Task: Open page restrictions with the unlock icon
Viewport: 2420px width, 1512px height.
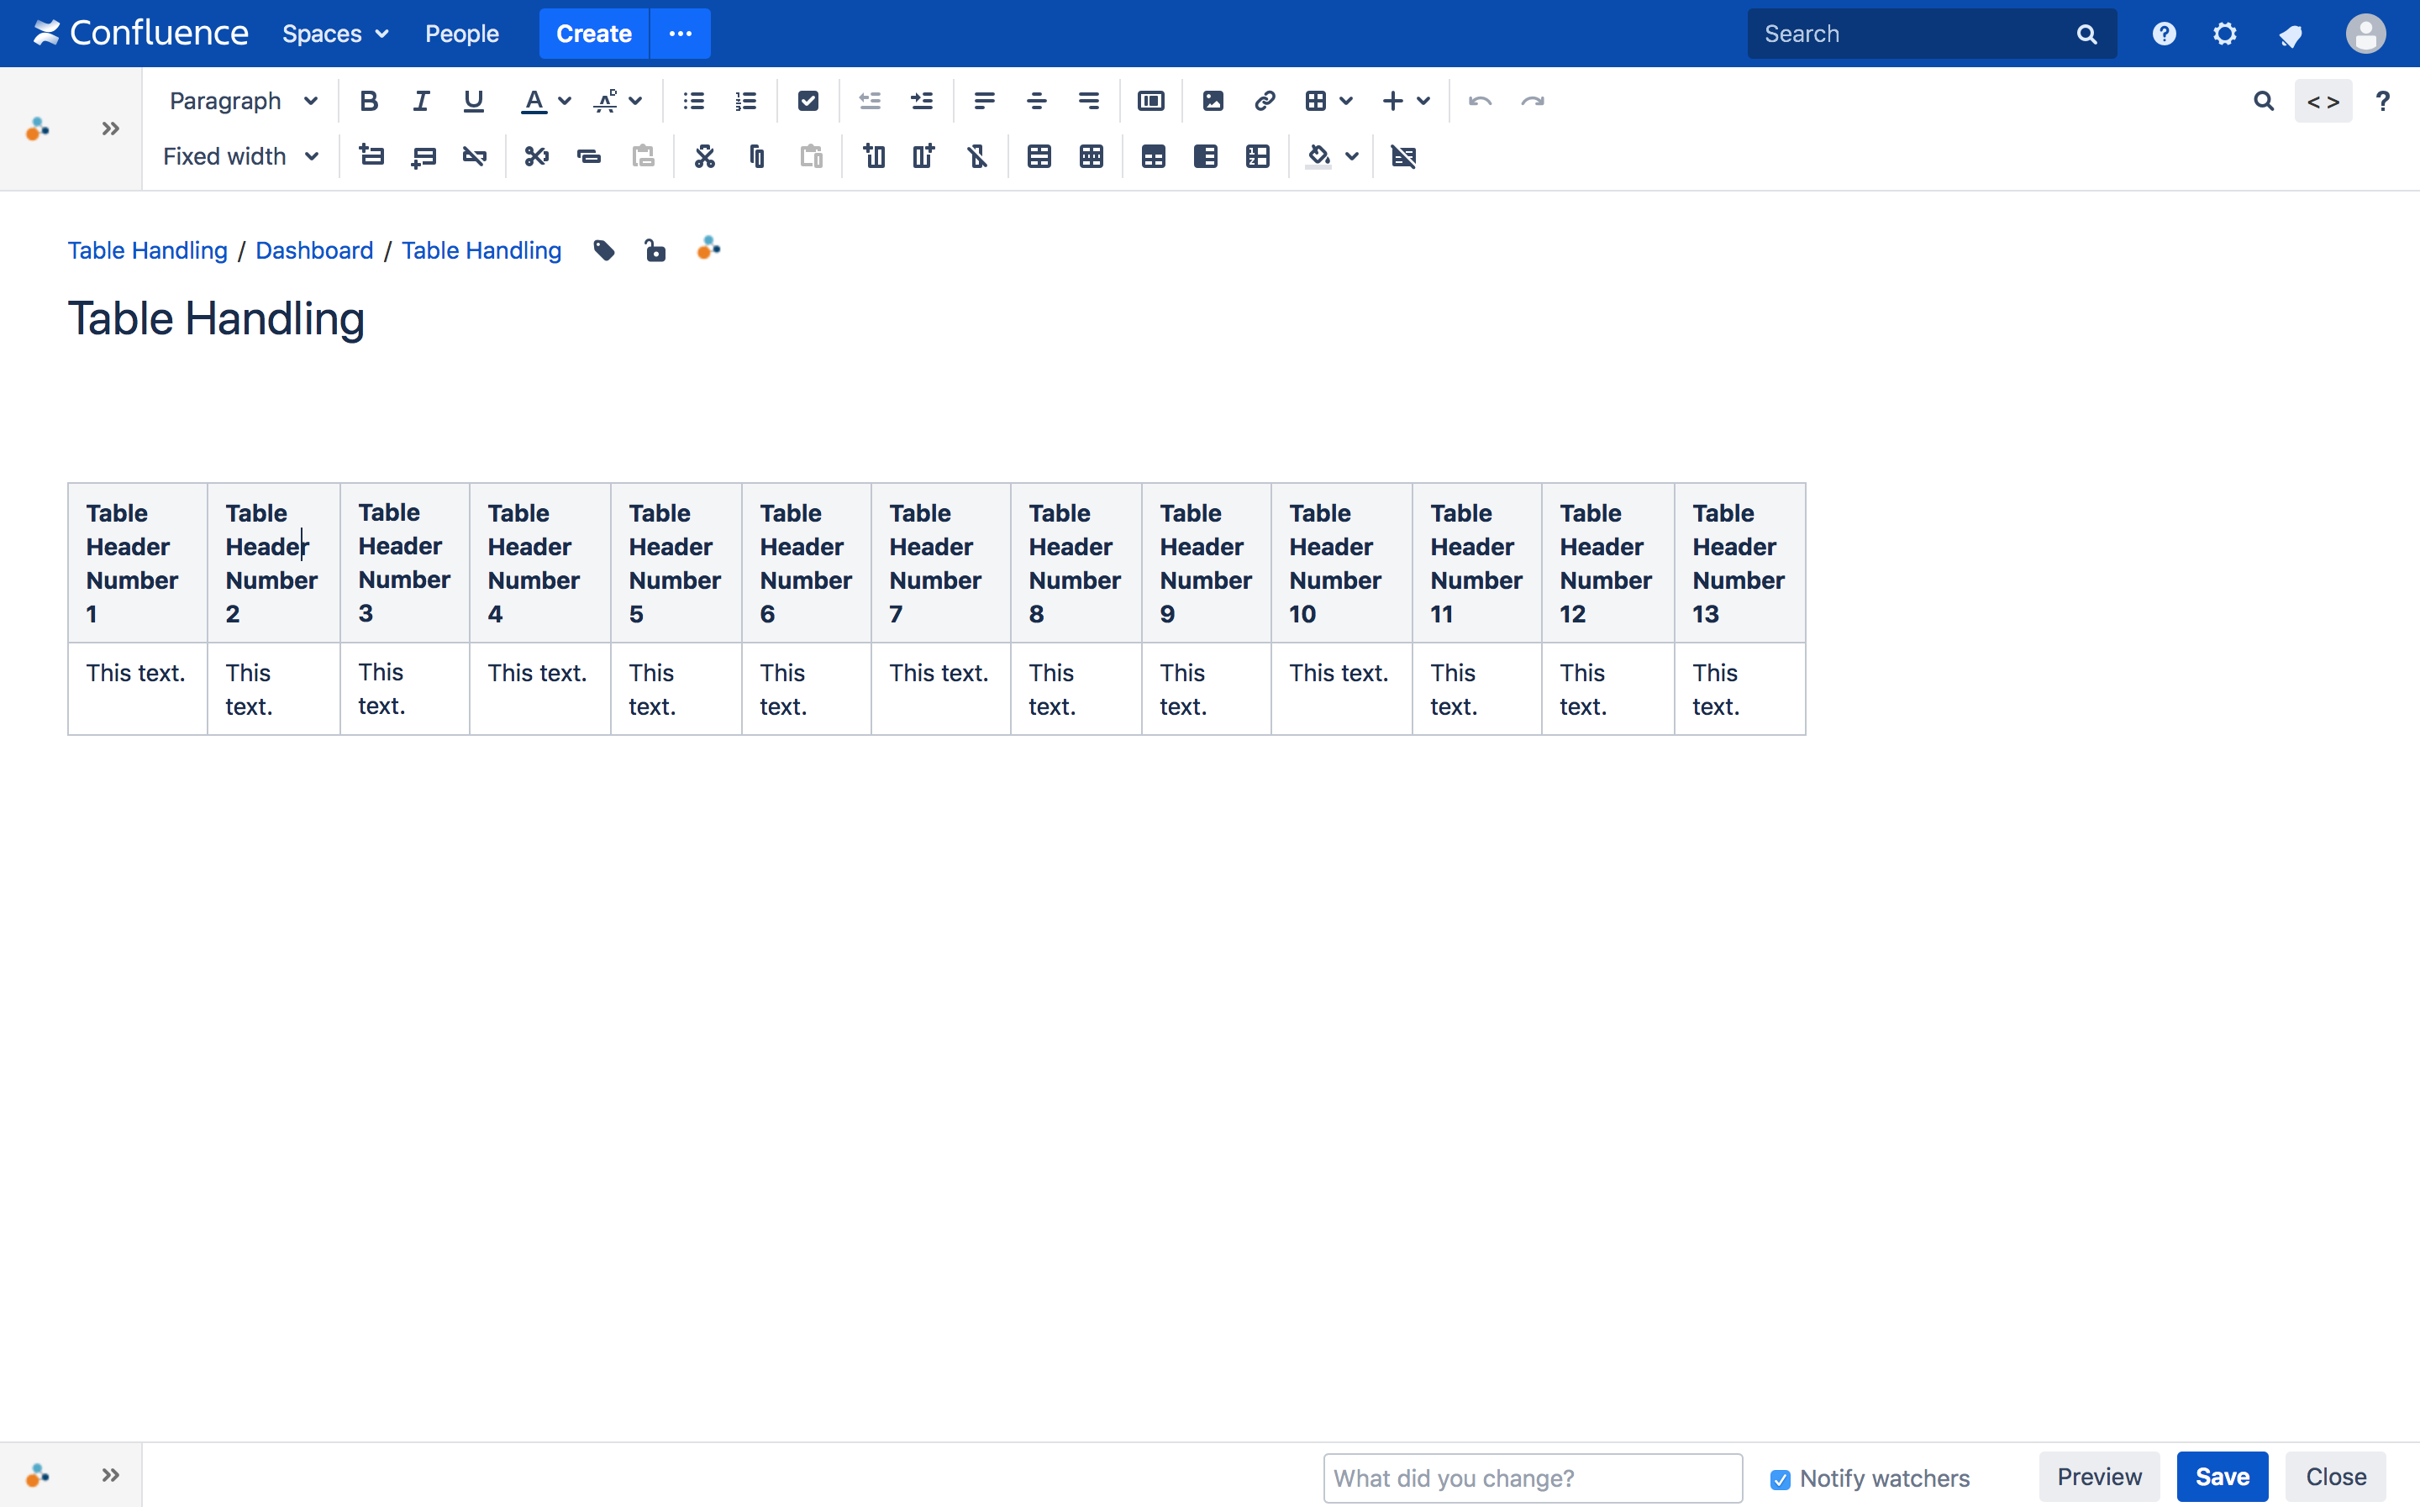Action: [x=655, y=250]
